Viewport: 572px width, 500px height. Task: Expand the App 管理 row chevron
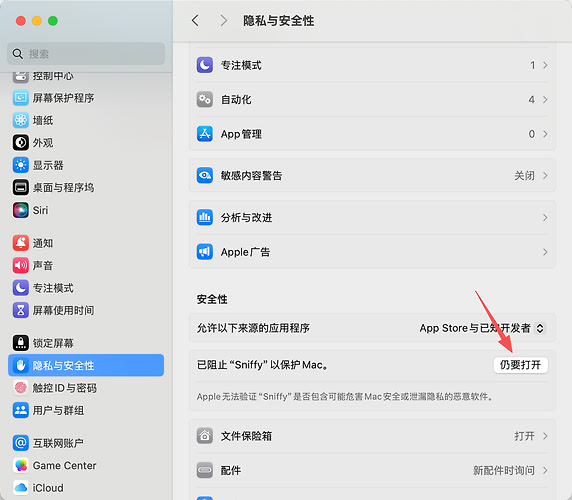pos(545,134)
